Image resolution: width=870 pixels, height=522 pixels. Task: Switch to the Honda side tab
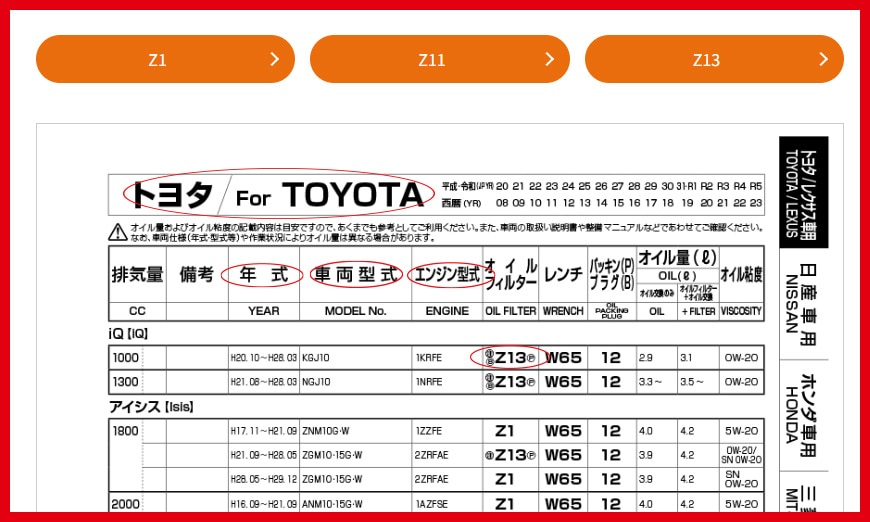(803, 414)
